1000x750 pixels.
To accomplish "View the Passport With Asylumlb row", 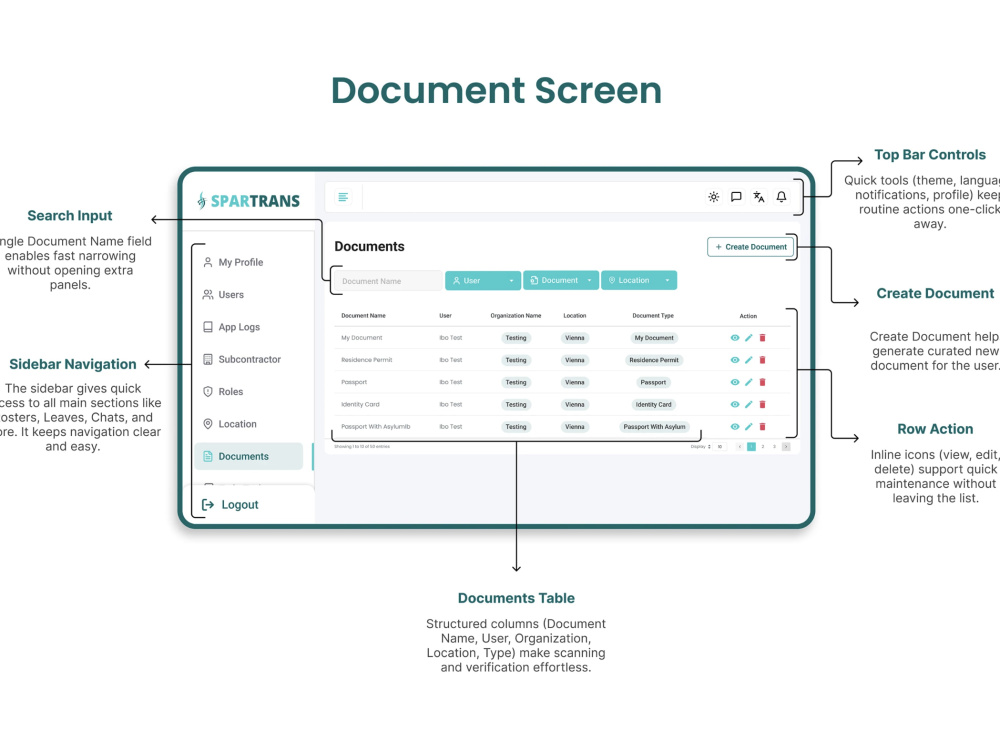I will coord(735,427).
